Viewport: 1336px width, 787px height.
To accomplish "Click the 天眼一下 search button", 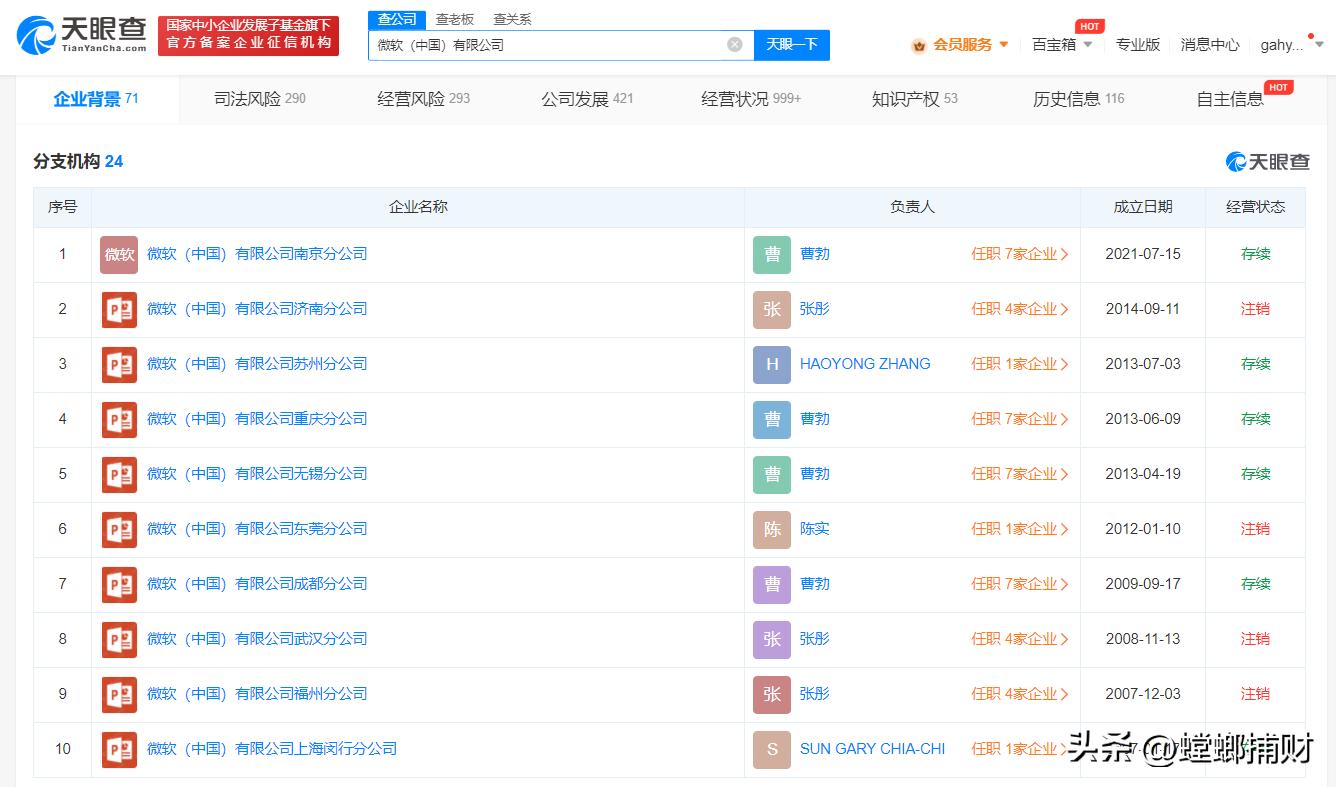I will (791, 44).
